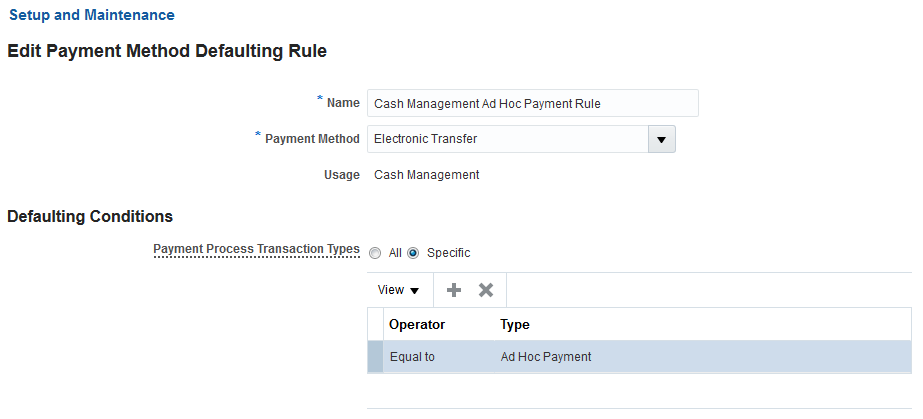Image resolution: width=923 pixels, height=419 pixels.
Task: Click into the Name input field
Action: coord(532,103)
